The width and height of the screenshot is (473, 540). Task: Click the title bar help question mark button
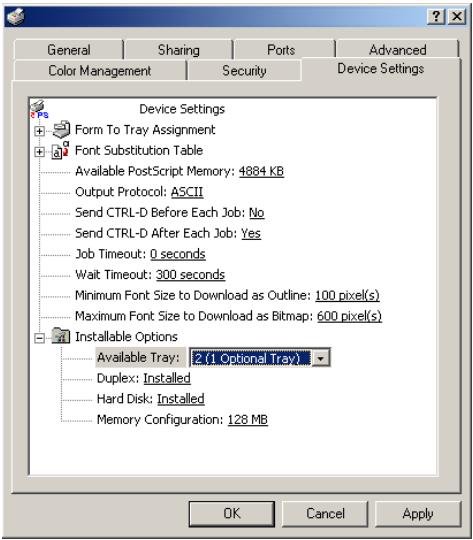436,16
